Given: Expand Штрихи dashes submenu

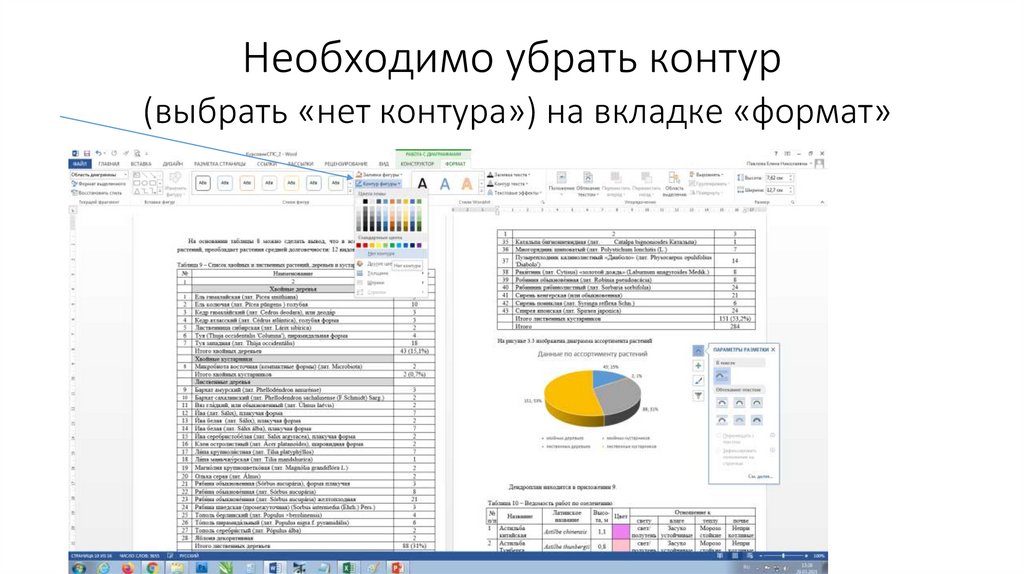Looking at the screenshot, I should tap(390, 283).
